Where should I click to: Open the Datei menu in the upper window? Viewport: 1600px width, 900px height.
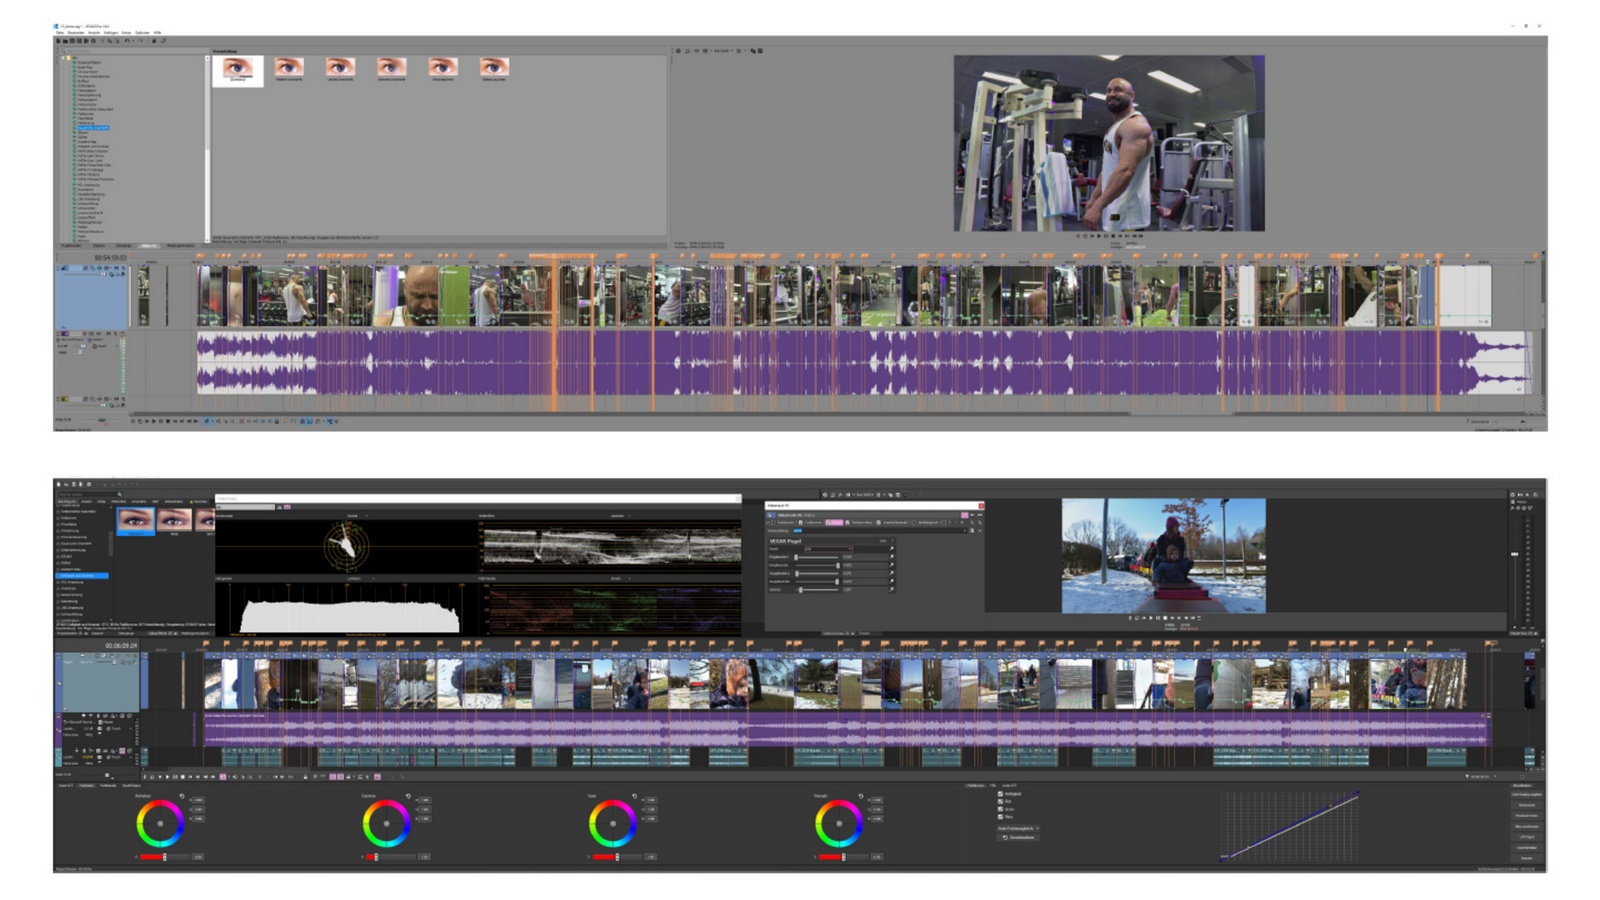coord(60,33)
